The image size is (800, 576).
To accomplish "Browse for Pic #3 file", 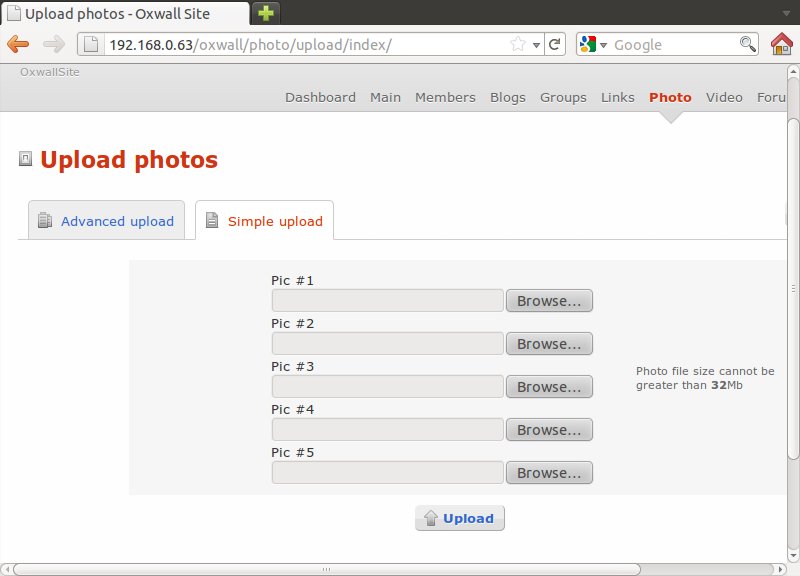I will coord(549,386).
